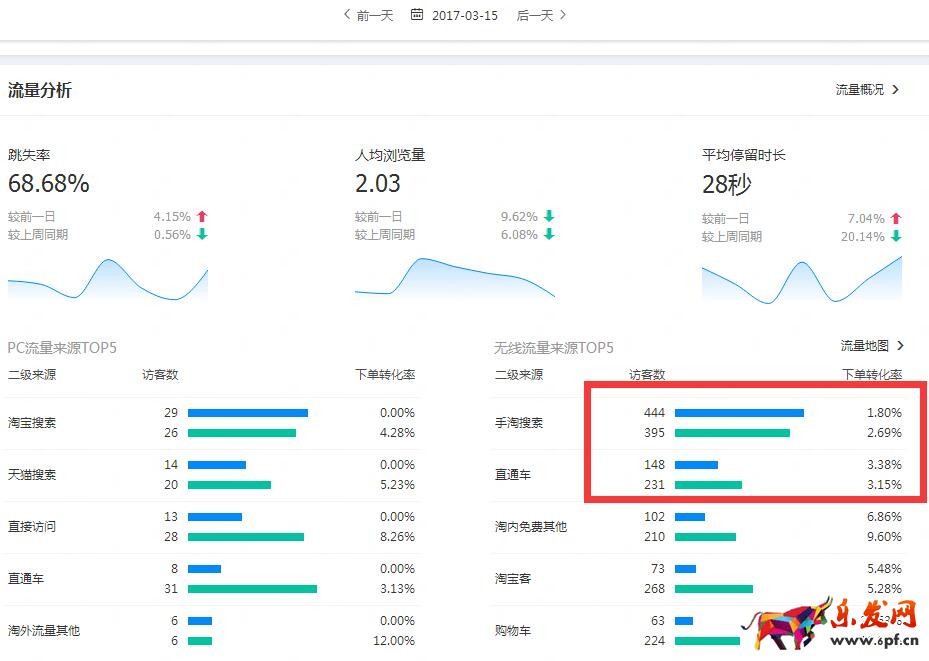Click the green down arrow beside 20.14%
Viewport: 929px width, 661px height.
click(896, 237)
